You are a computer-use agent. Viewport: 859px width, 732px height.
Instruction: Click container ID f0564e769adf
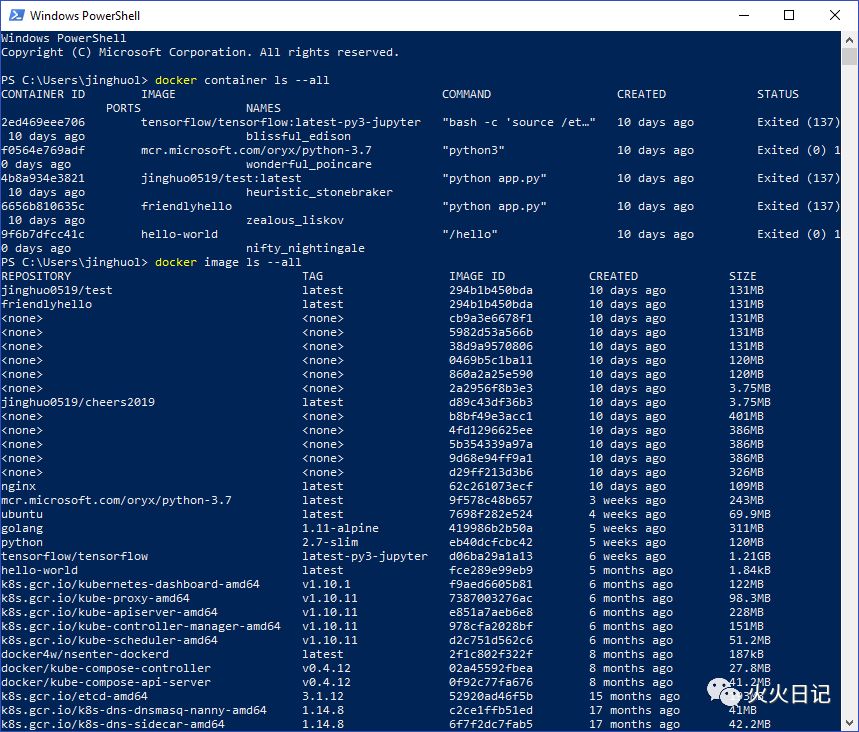coord(43,150)
